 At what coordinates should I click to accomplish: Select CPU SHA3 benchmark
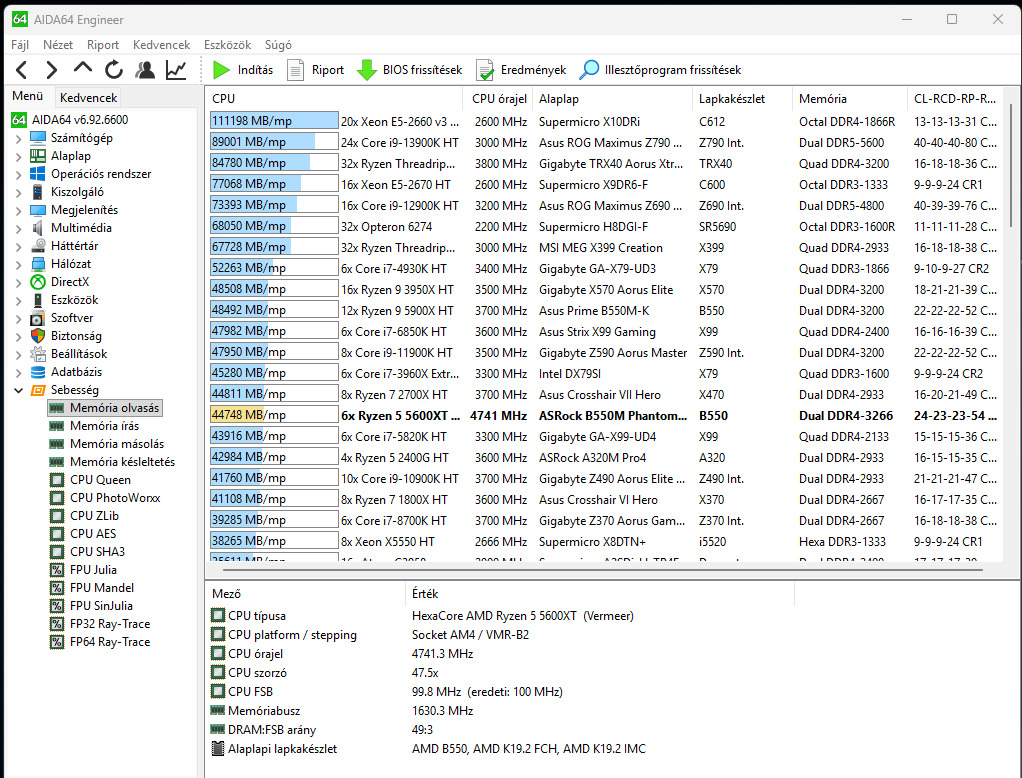87,552
